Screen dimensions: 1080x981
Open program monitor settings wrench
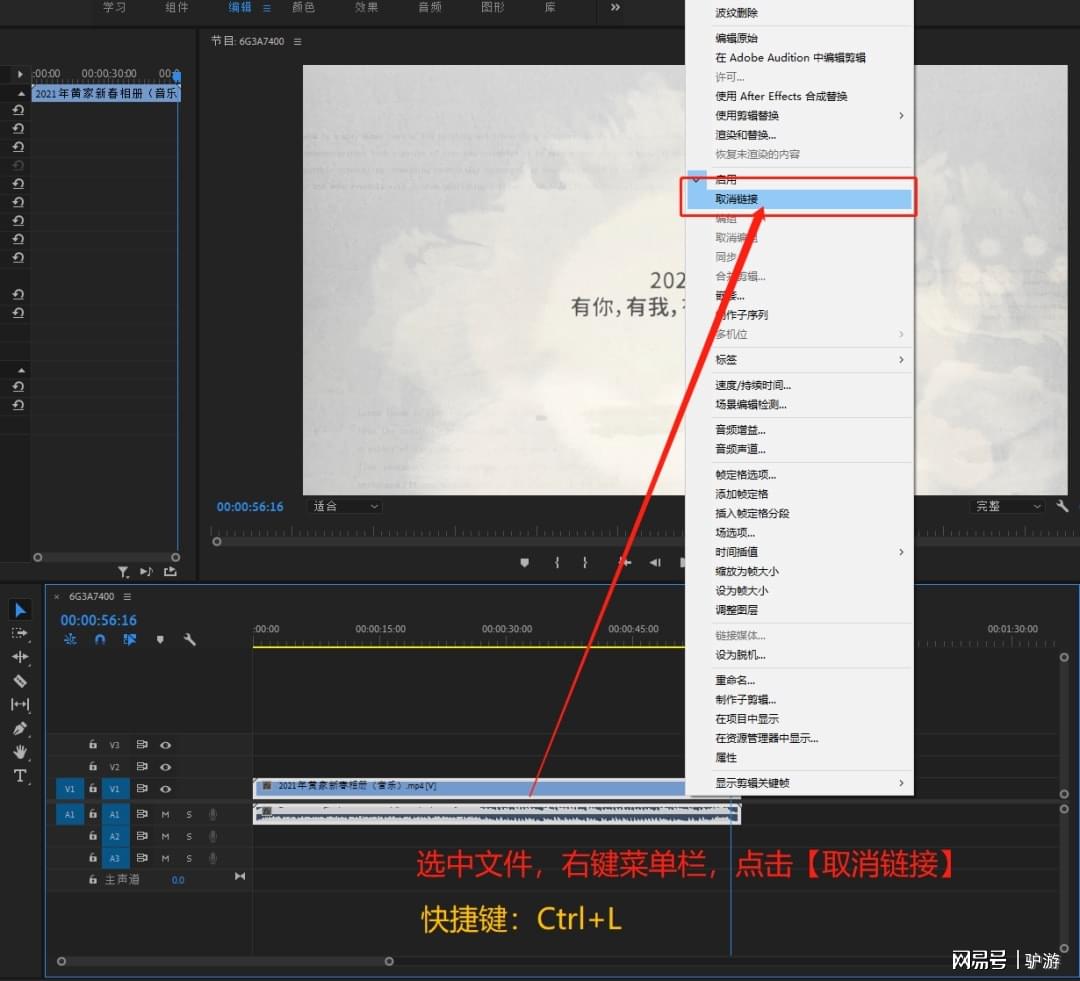click(1062, 506)
